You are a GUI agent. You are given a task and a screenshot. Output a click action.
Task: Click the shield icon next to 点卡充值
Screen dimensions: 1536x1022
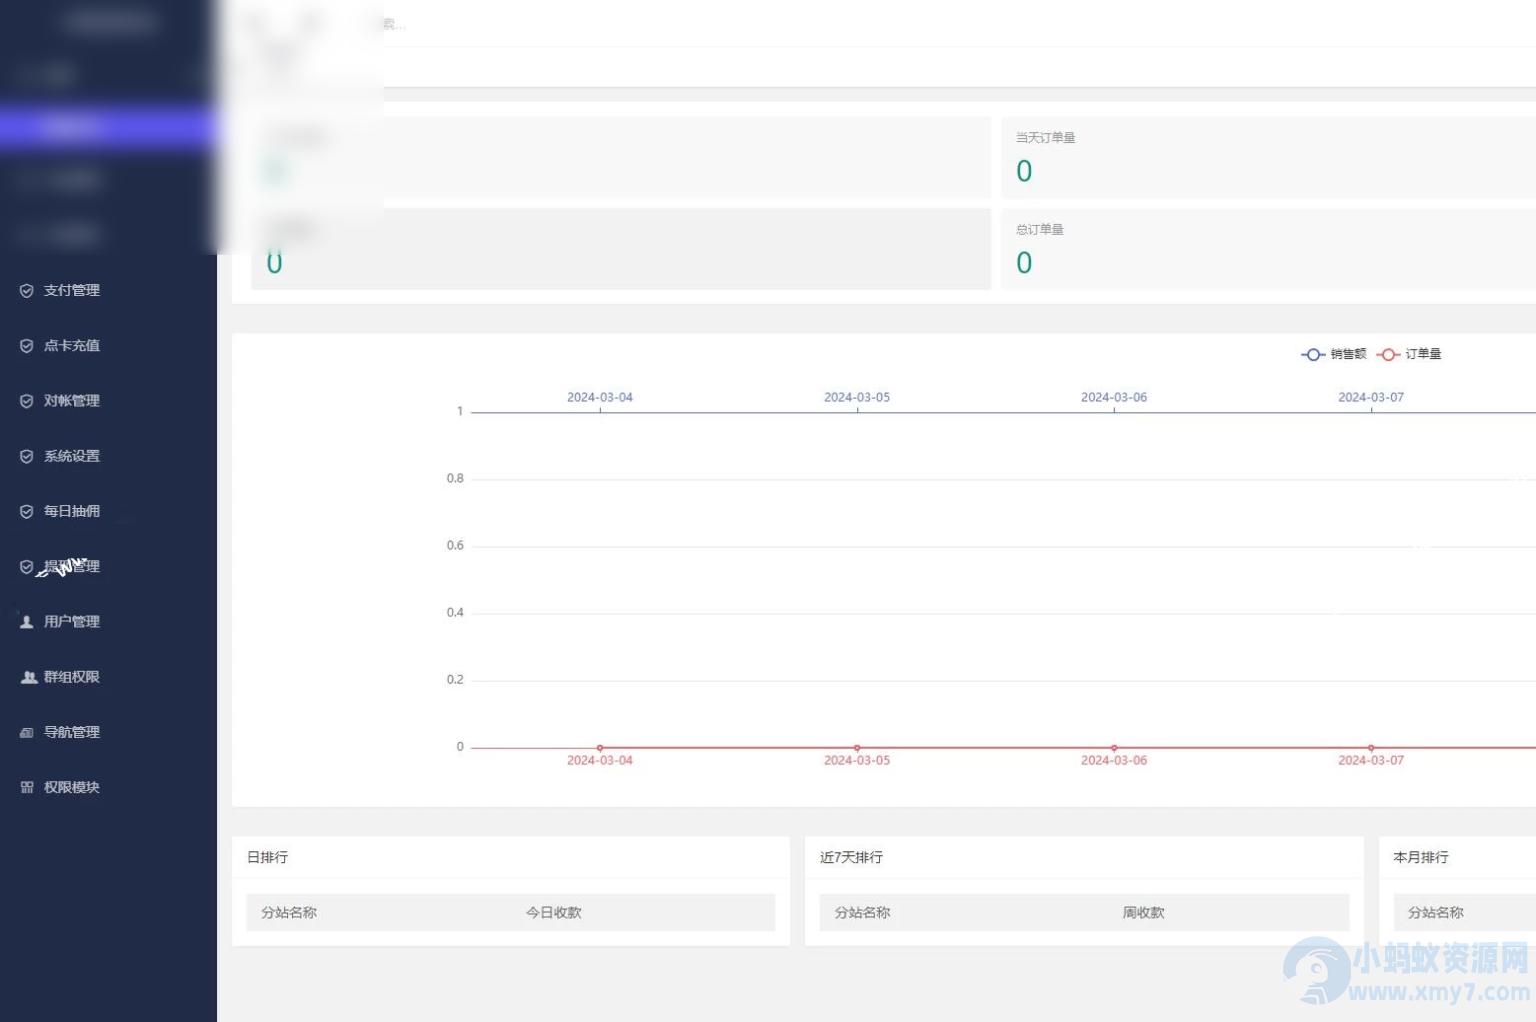[27, 346]
